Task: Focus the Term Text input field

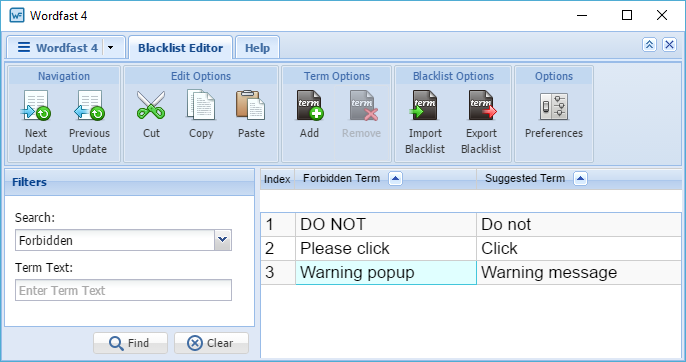Action: tap(123, 290)
